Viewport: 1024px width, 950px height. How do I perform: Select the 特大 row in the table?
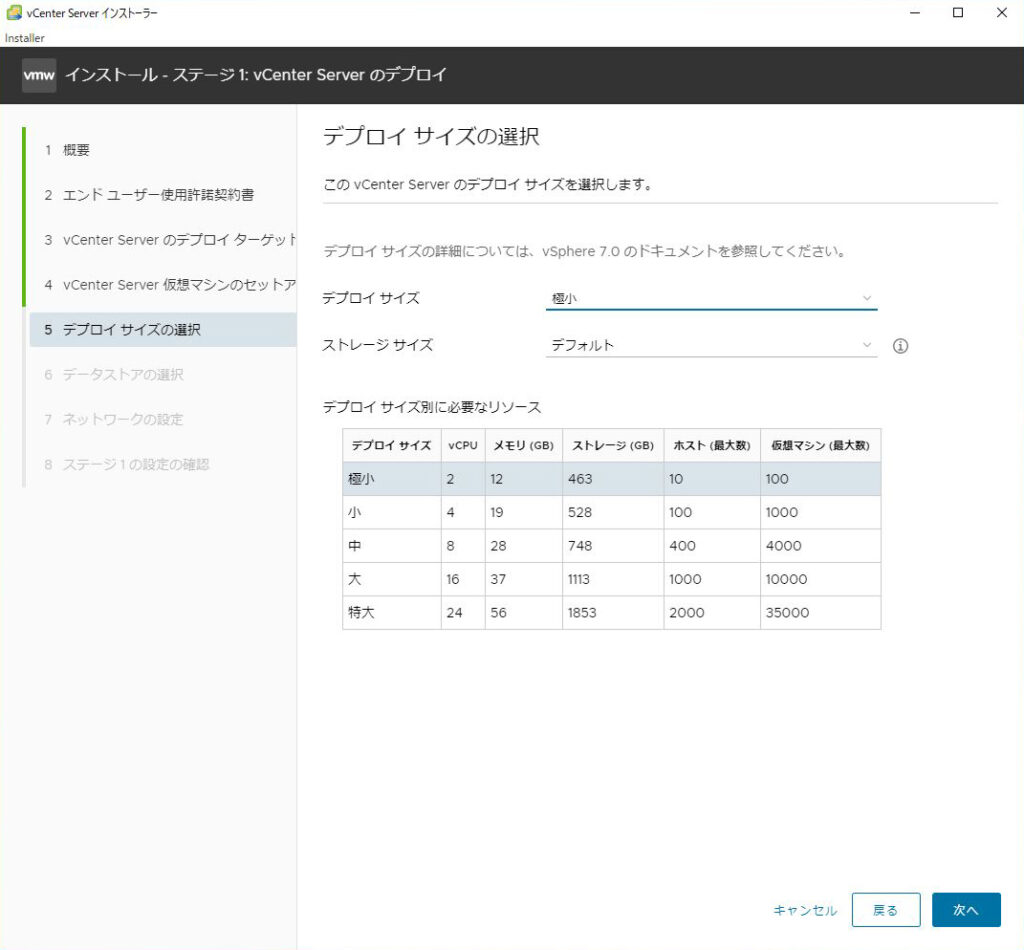click(x=611, y=612)
